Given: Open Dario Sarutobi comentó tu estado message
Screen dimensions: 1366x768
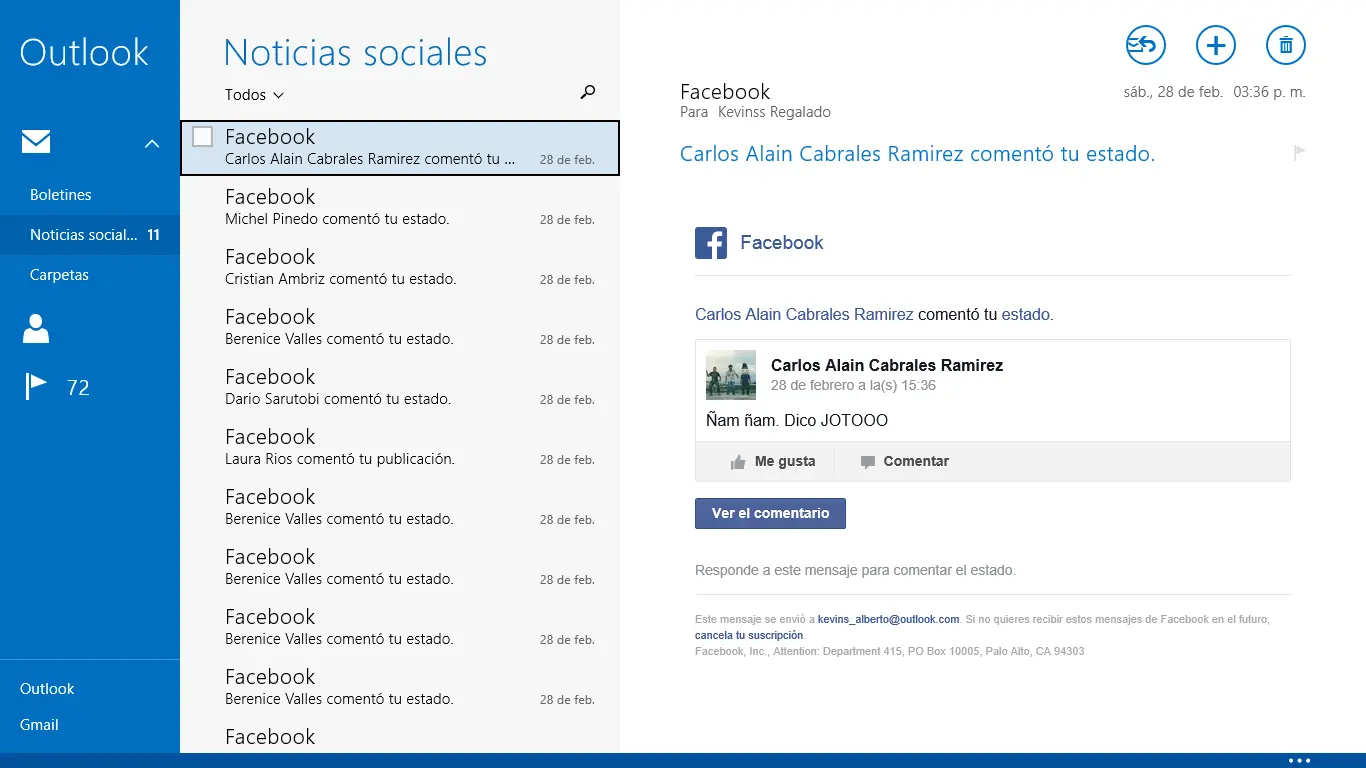Looking at the screenshot, I should tap(400, 387).
